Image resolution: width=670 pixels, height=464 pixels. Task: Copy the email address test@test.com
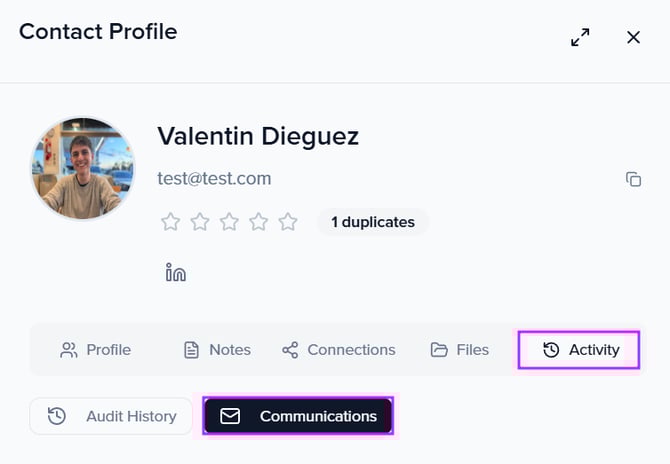(633, 179)
